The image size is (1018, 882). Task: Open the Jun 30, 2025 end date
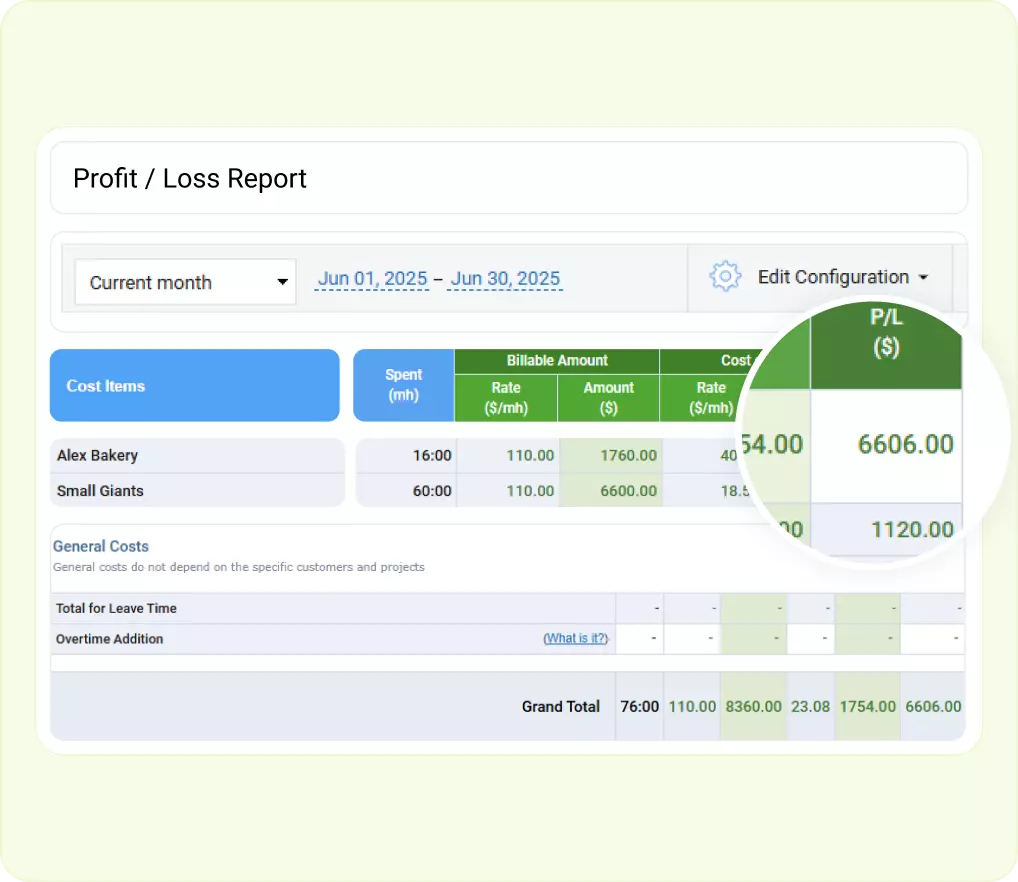(x=505, y=278)
